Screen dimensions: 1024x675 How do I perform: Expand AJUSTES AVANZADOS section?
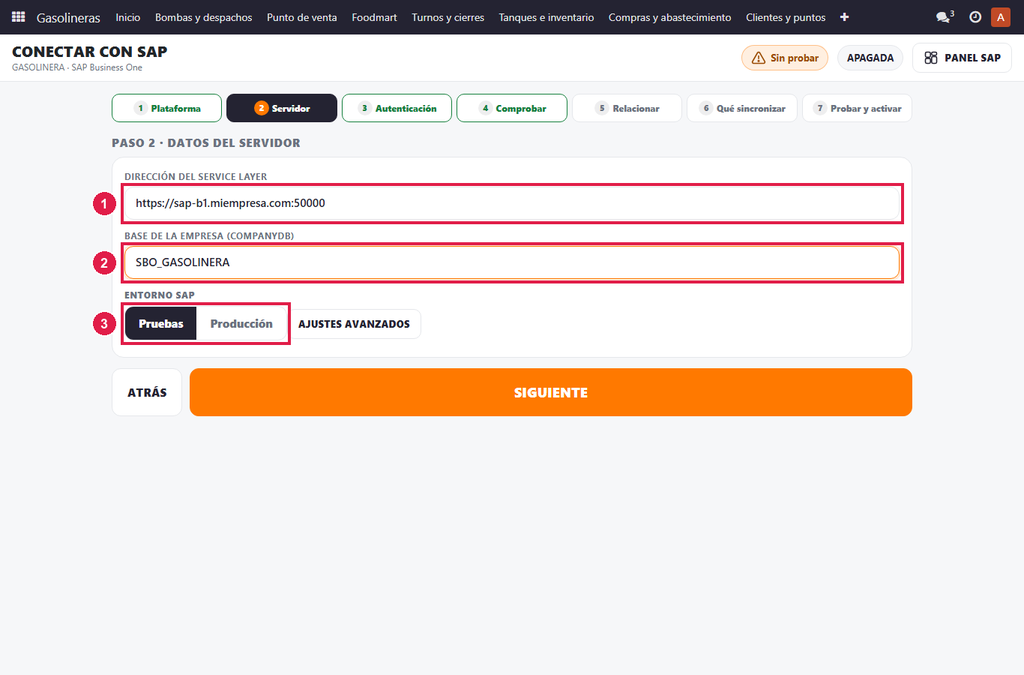pos(354,324)
